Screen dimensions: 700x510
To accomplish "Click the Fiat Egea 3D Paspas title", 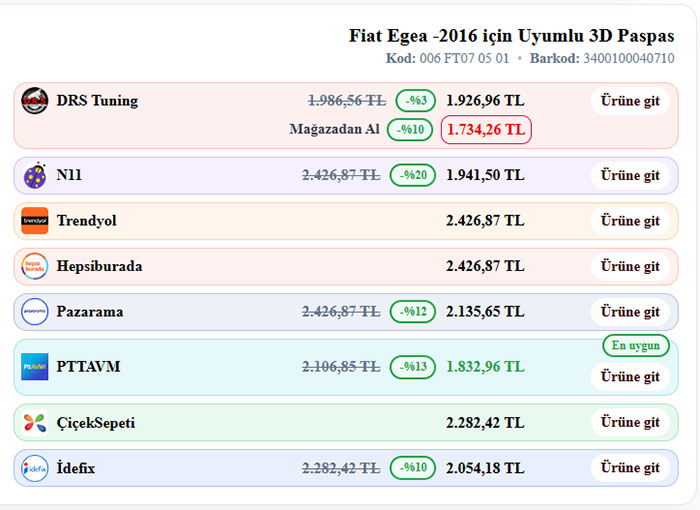I will [511, 36].
